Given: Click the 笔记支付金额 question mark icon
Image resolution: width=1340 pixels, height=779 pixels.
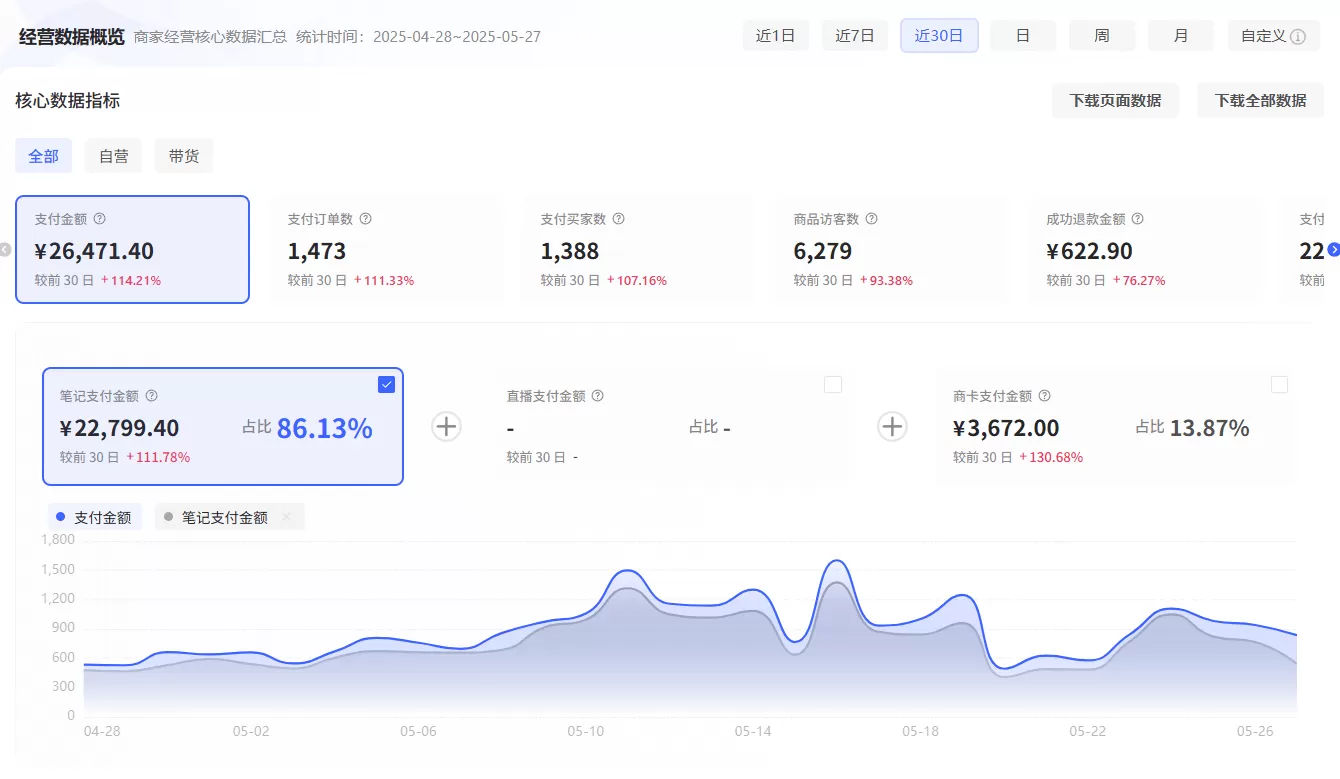Looking at the screenshot, I should [151, 395].
